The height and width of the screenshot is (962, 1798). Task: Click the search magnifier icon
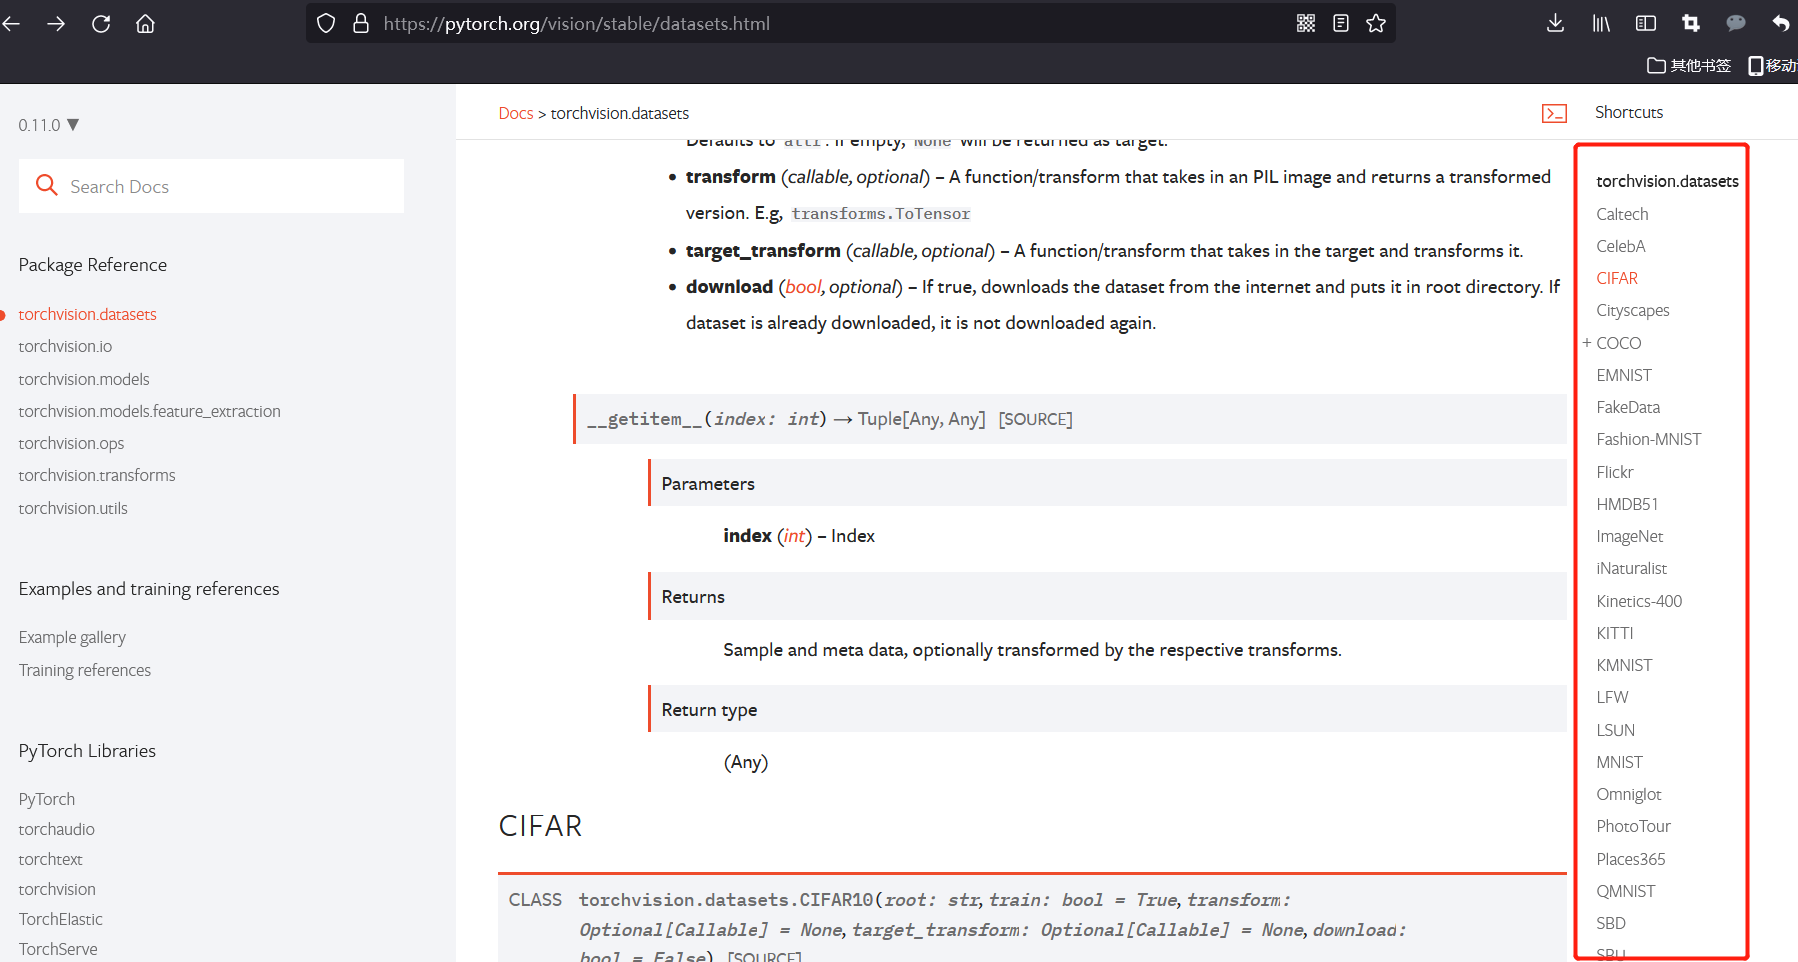(x=46, y=185)
